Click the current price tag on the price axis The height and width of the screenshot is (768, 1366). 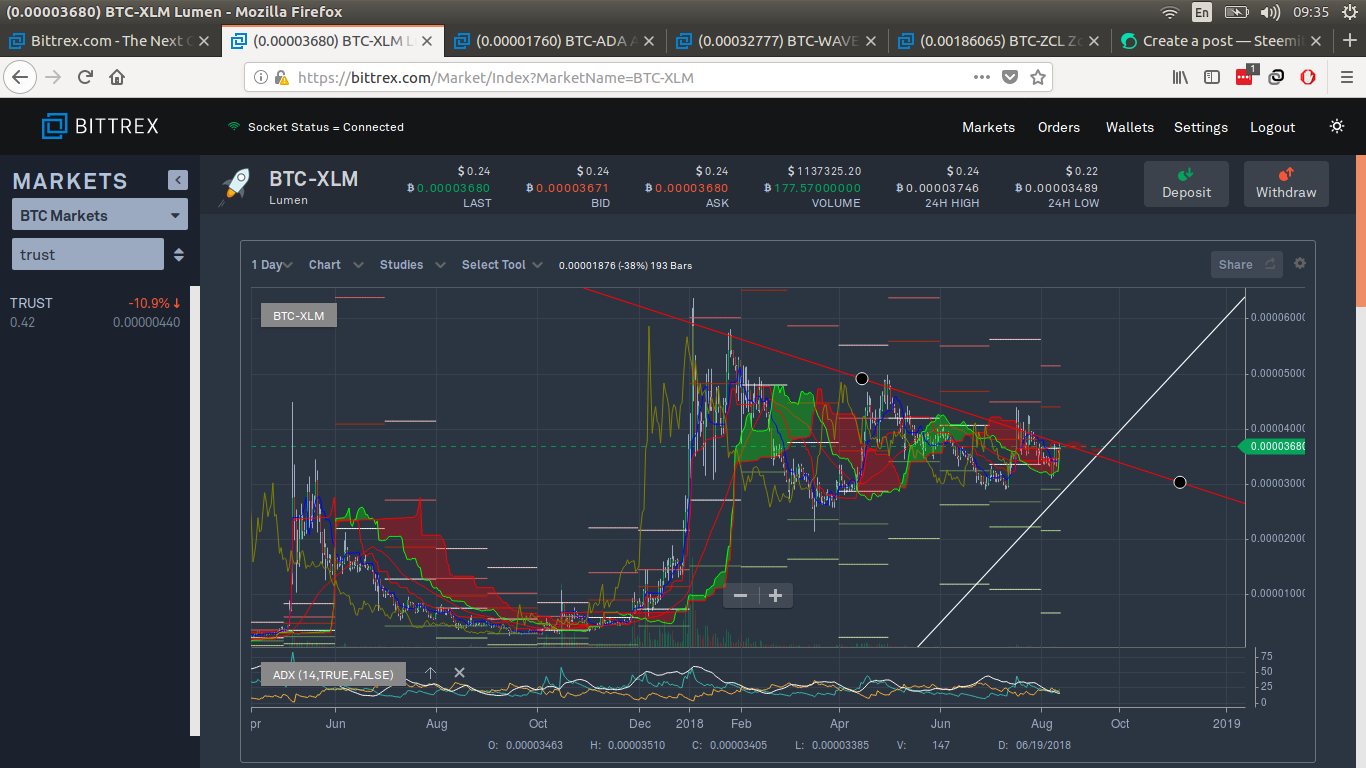[x=1272, y=446]
